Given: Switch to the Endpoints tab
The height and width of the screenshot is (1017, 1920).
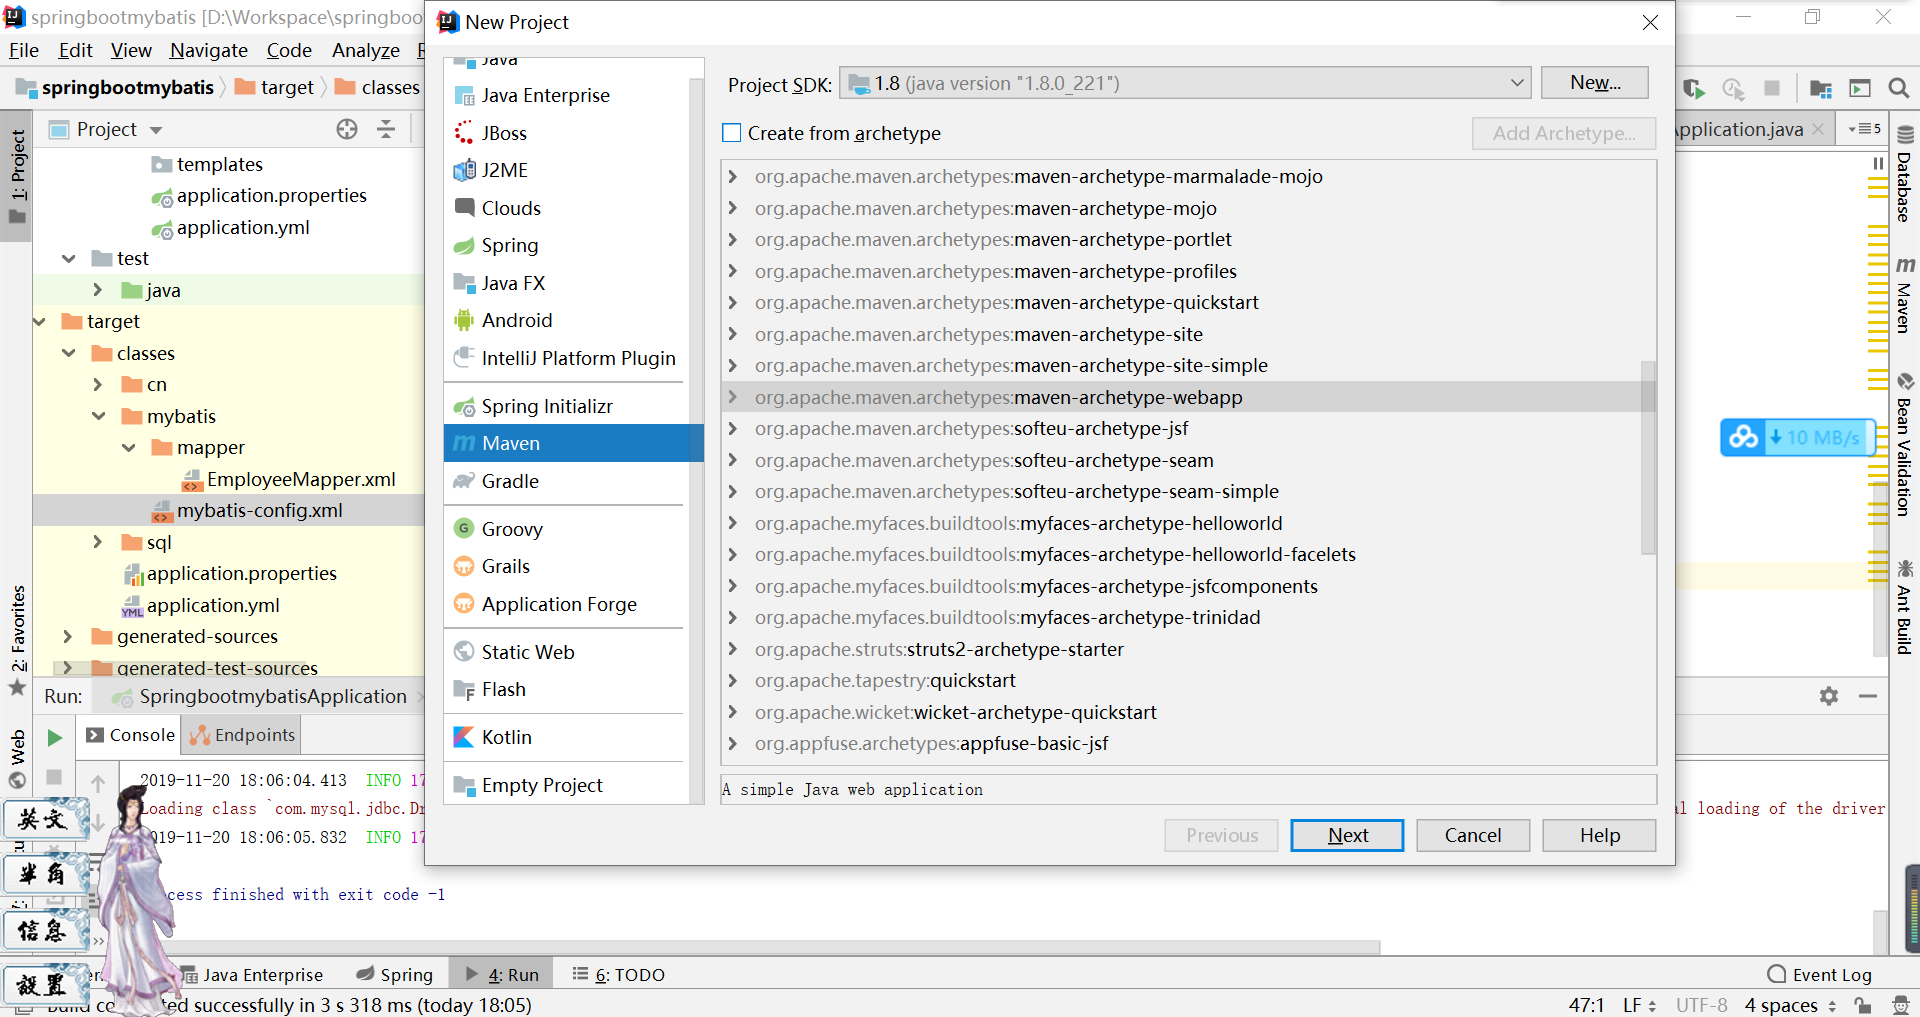Looking at the screenshot, I should click(243, 735).
